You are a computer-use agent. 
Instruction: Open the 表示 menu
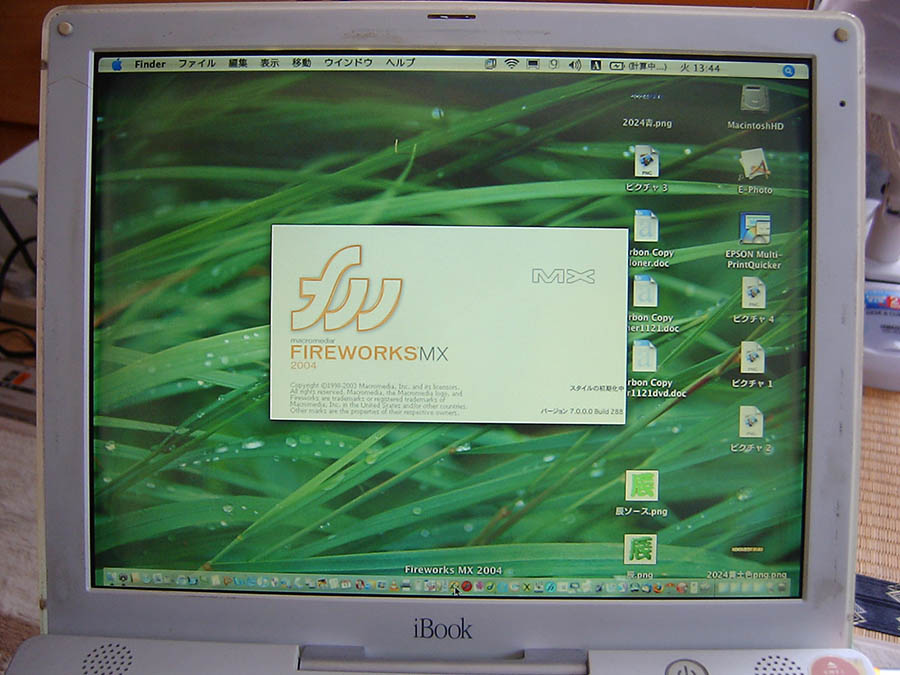(269, 63)
